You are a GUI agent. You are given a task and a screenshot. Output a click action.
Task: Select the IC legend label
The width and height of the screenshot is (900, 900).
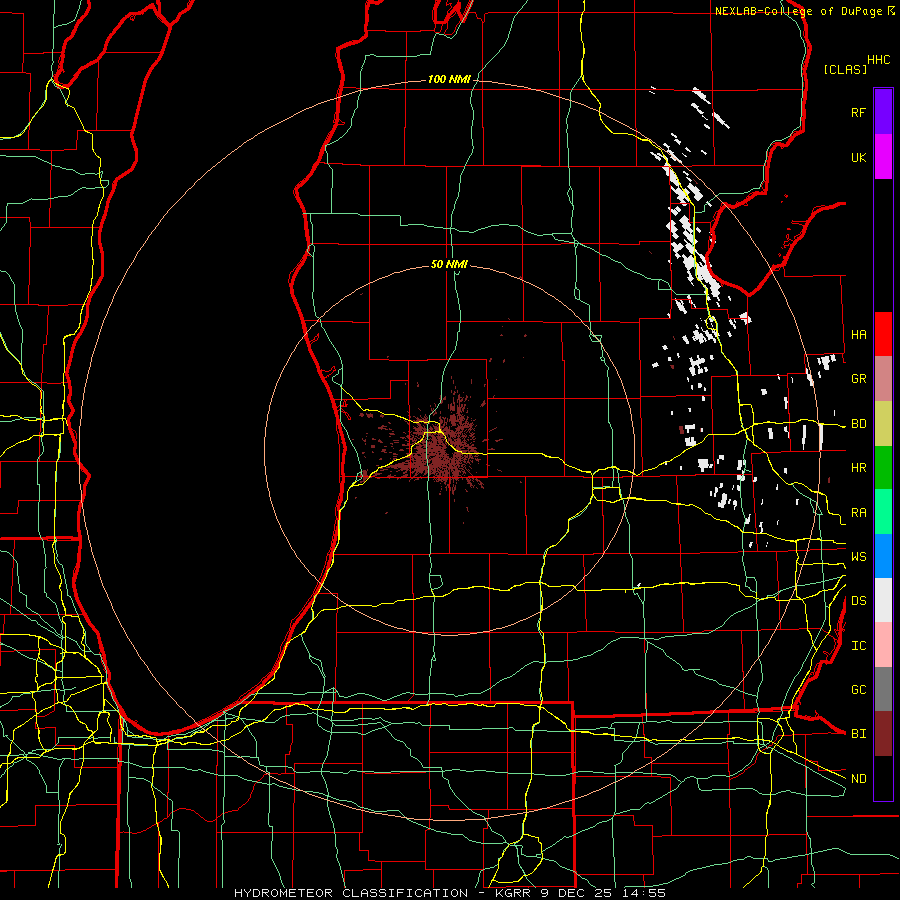point(858,646)
